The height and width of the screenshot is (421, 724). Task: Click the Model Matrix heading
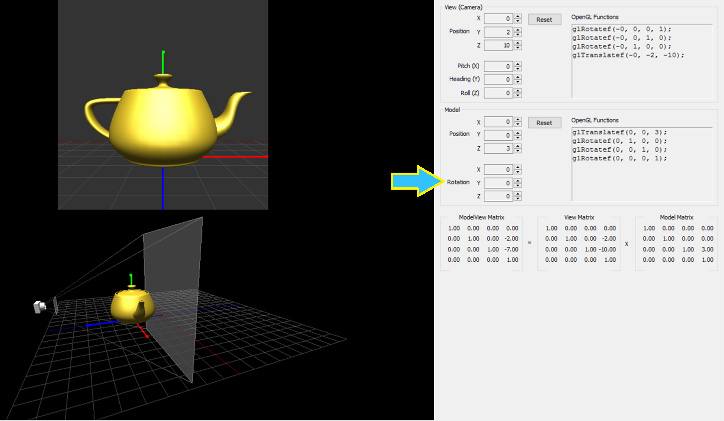676,217
